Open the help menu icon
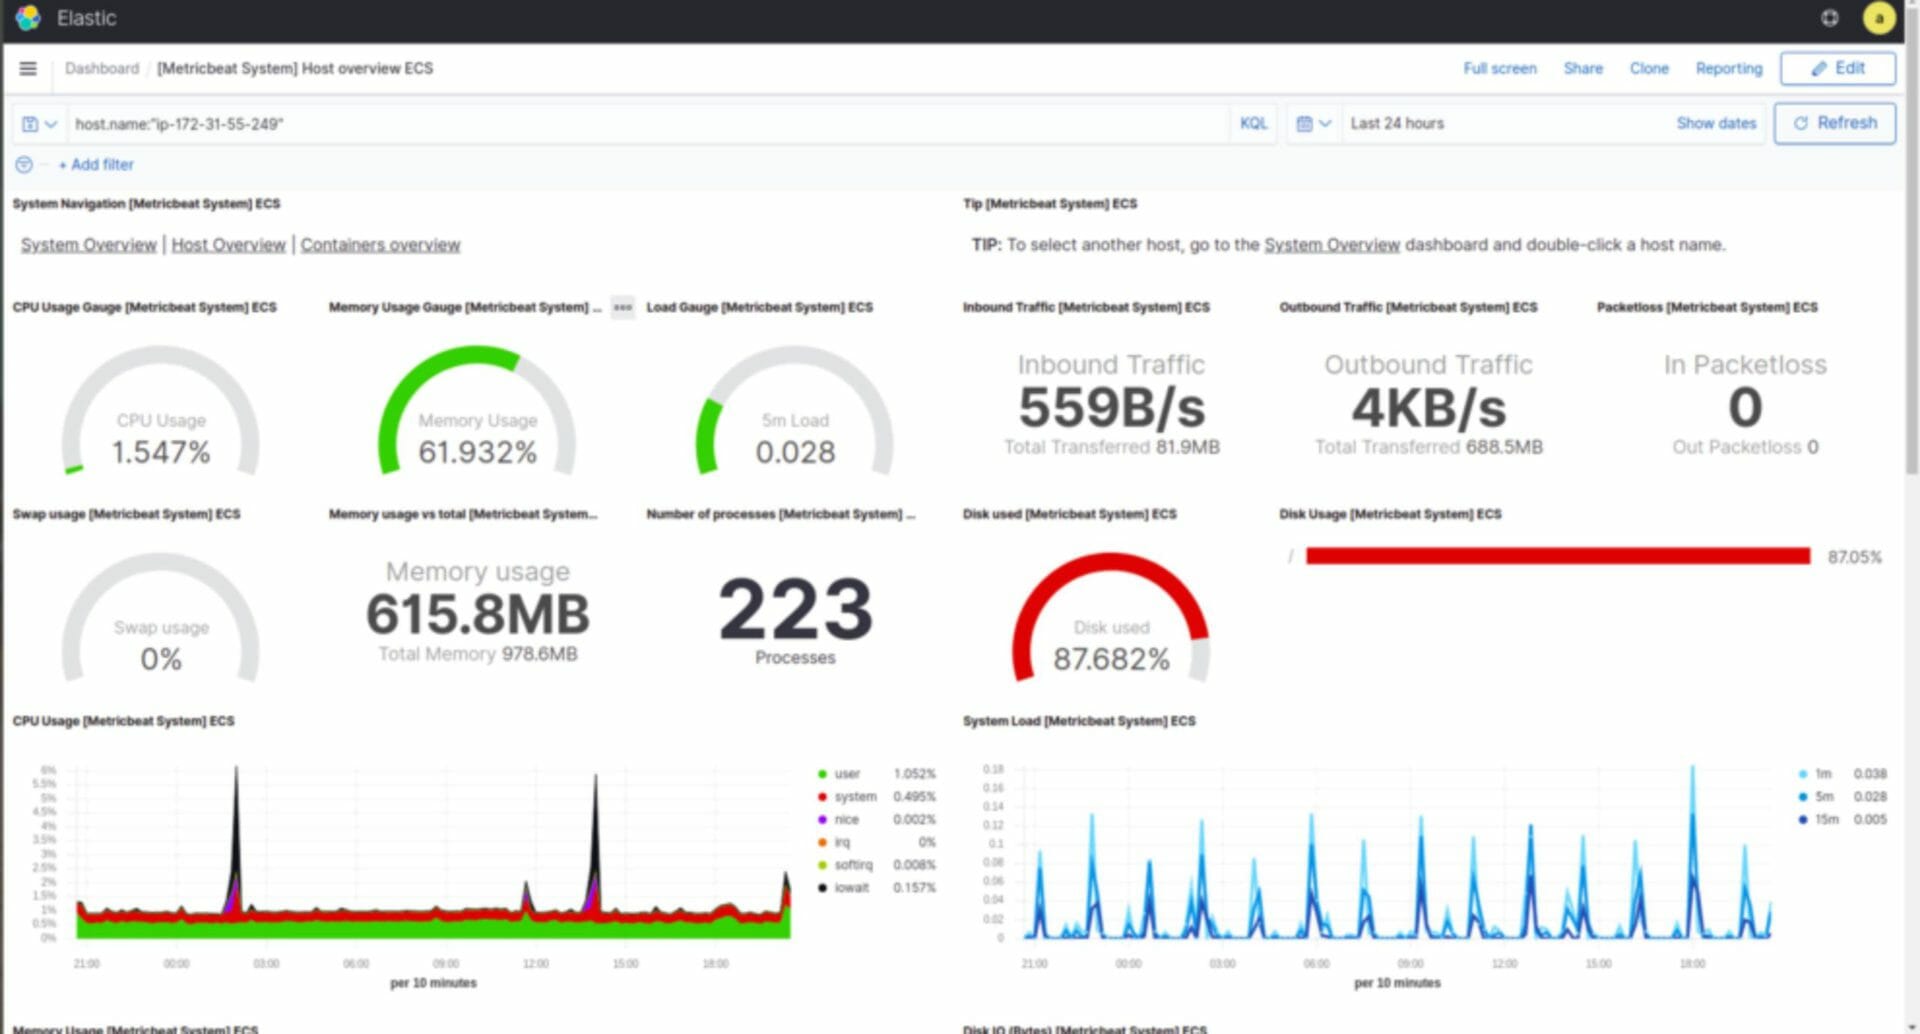This screenshot has width=1920, height=1034. 1829,18
